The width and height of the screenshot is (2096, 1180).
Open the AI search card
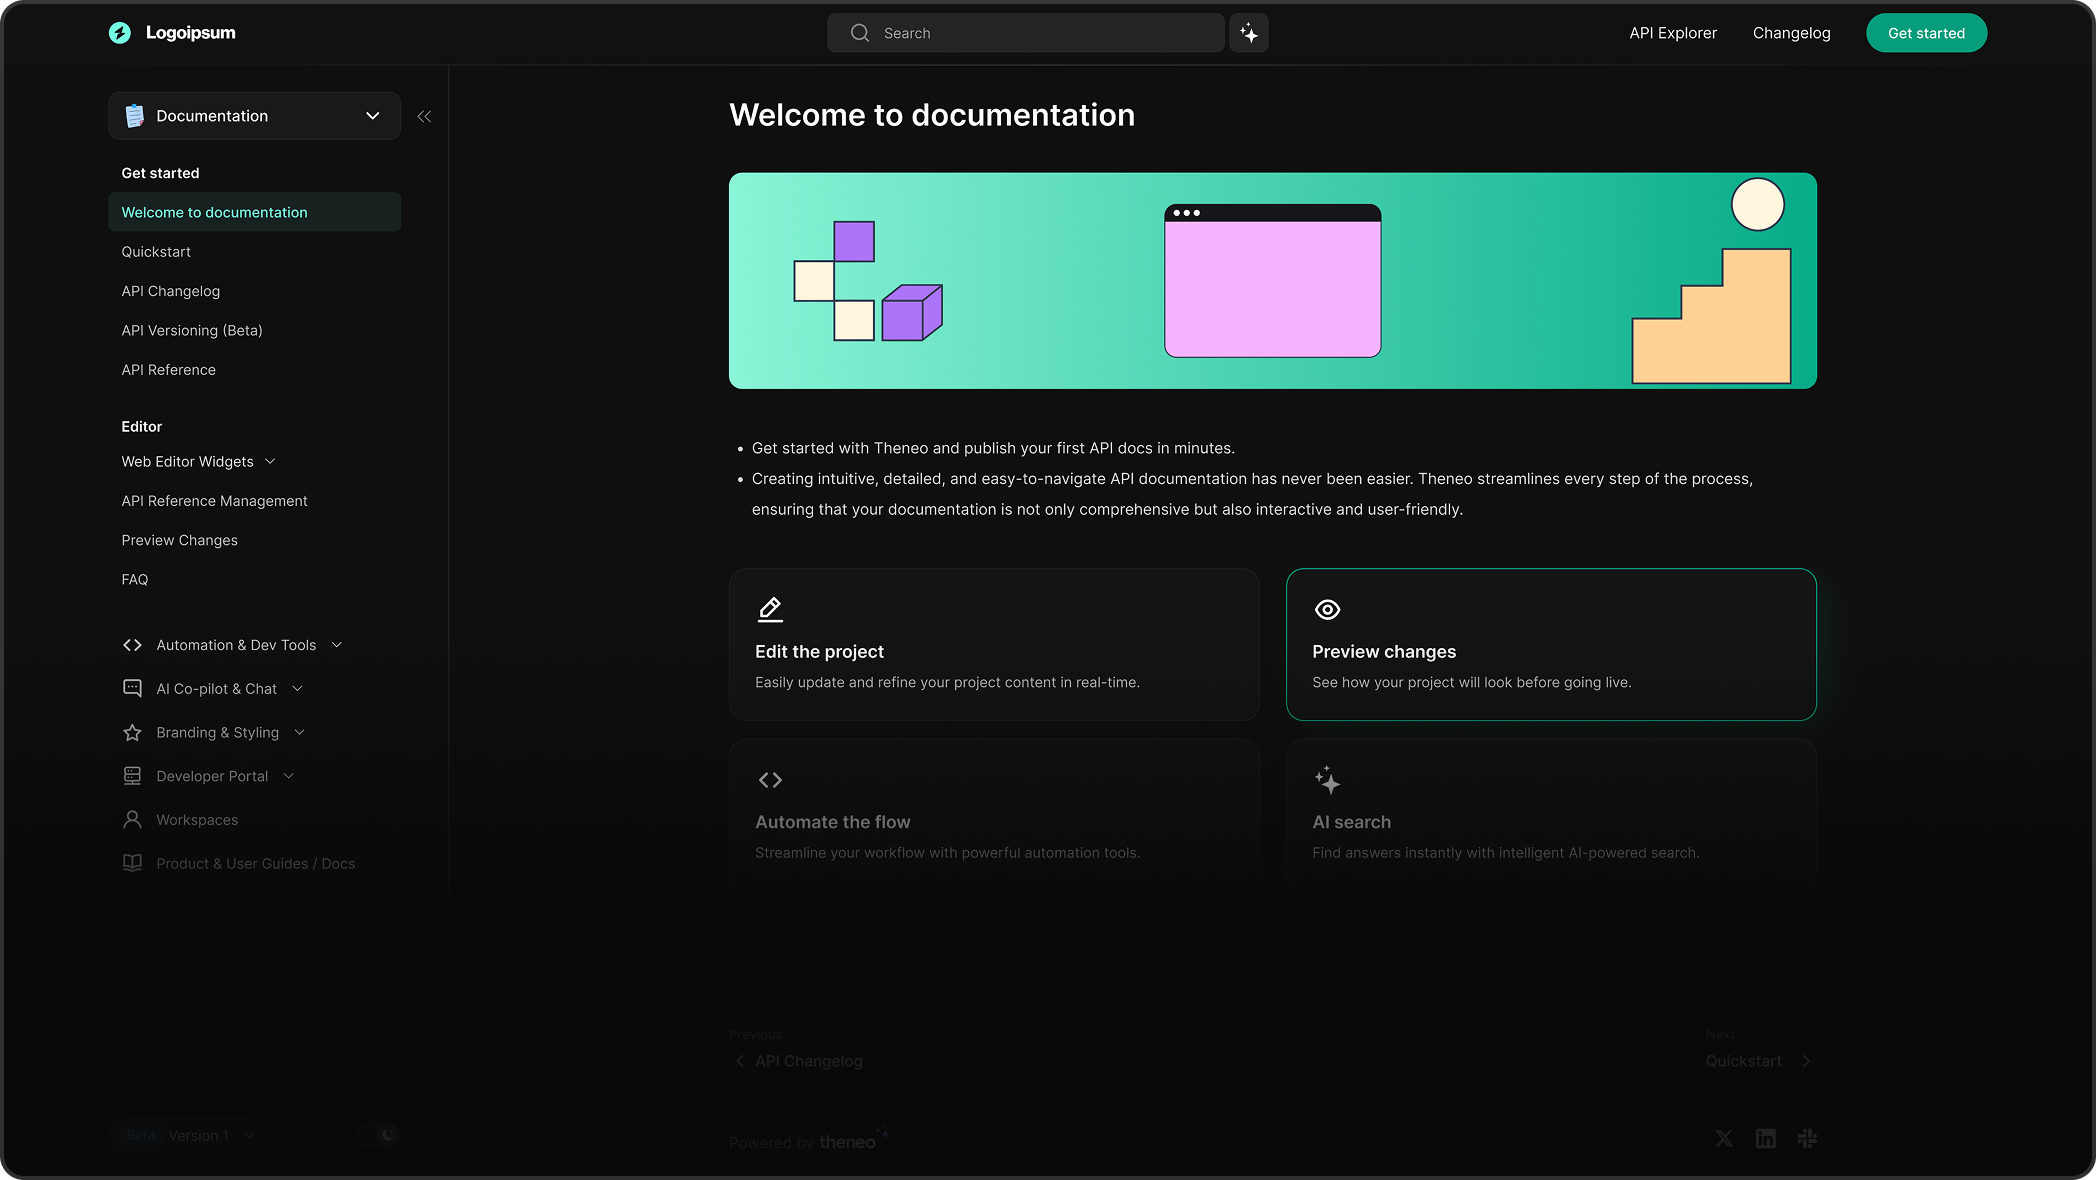coord(1551,815)
